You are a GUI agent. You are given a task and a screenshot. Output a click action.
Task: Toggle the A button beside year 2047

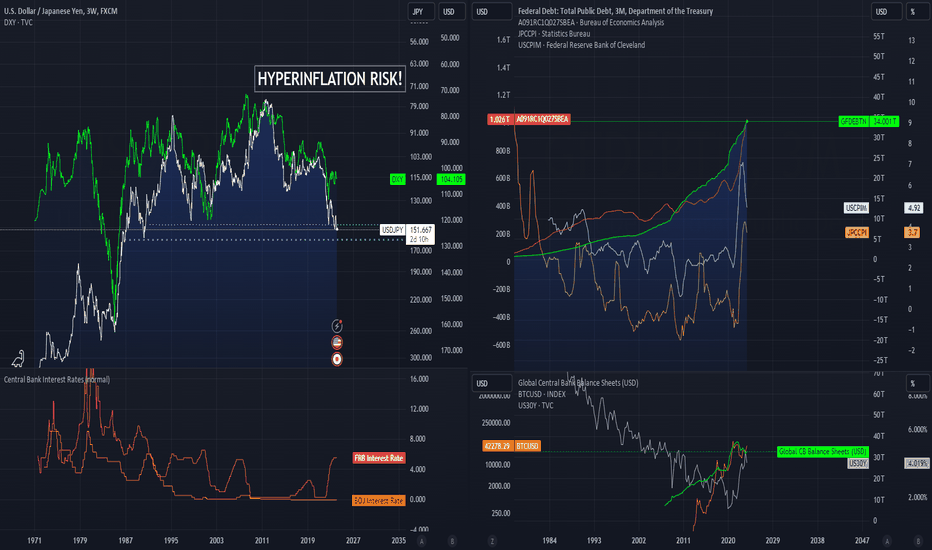click(x=887, y=541)
